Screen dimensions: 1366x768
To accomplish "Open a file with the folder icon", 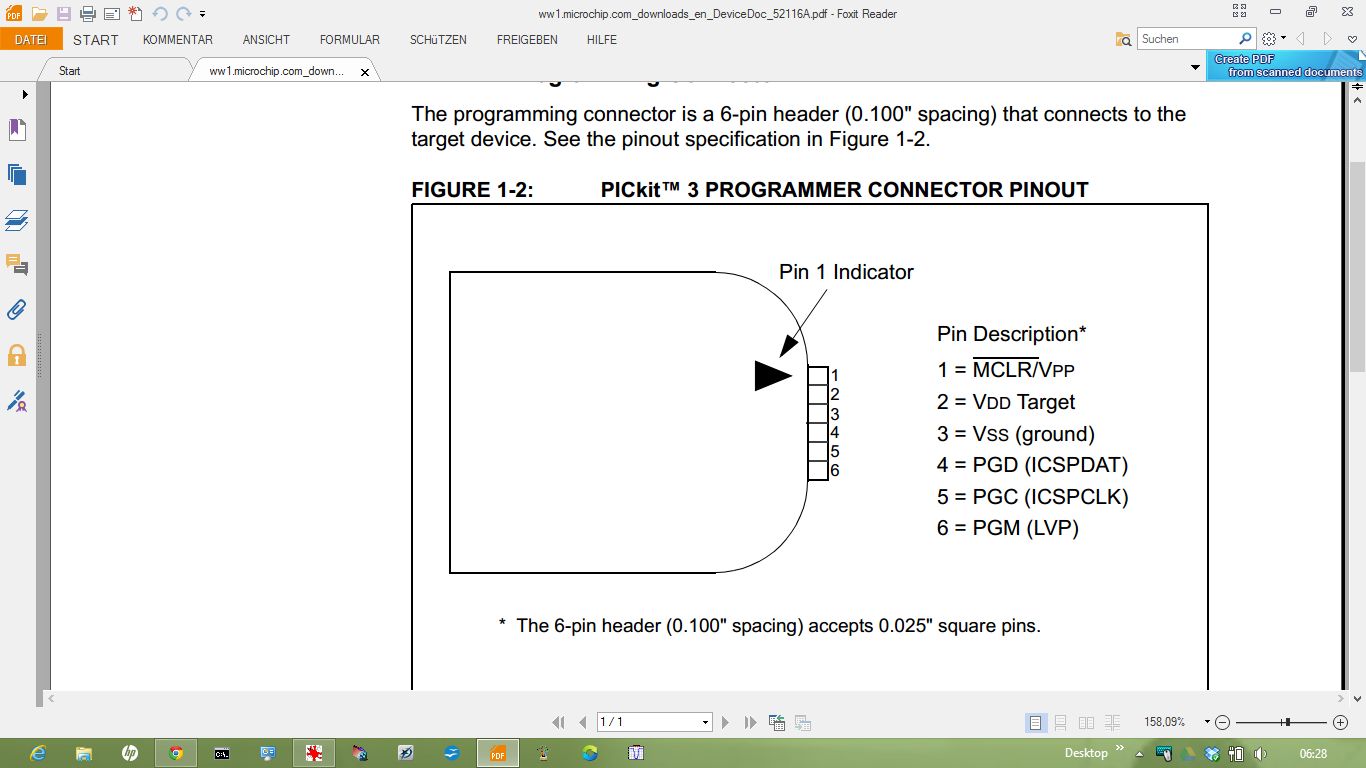I will (x=39, y=14).
